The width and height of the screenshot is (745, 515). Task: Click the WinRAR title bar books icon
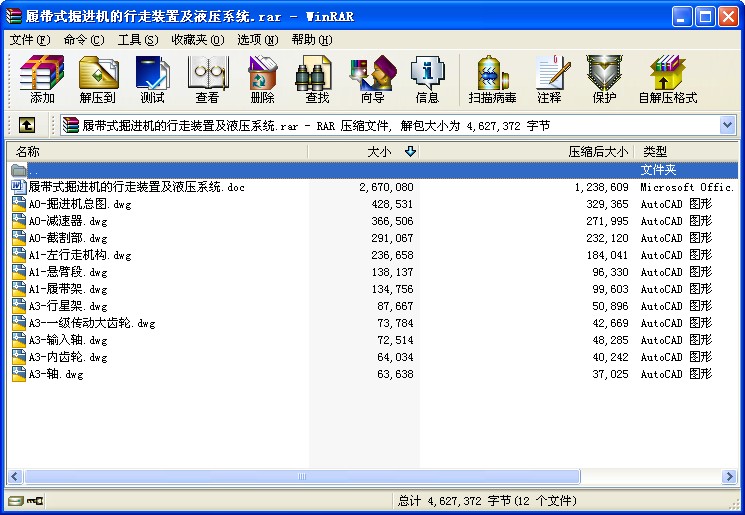coord(13,16)
